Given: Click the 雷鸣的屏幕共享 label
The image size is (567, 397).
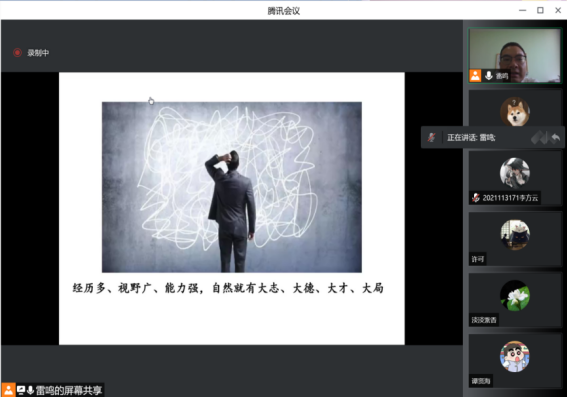Looking at the screenshot, I should coord(69,390).
